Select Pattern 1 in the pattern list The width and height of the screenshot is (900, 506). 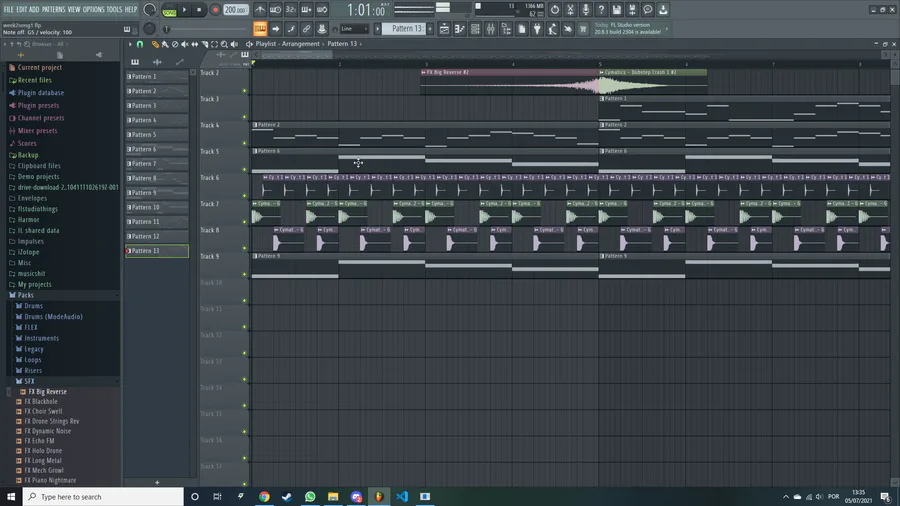coord(157,76)
